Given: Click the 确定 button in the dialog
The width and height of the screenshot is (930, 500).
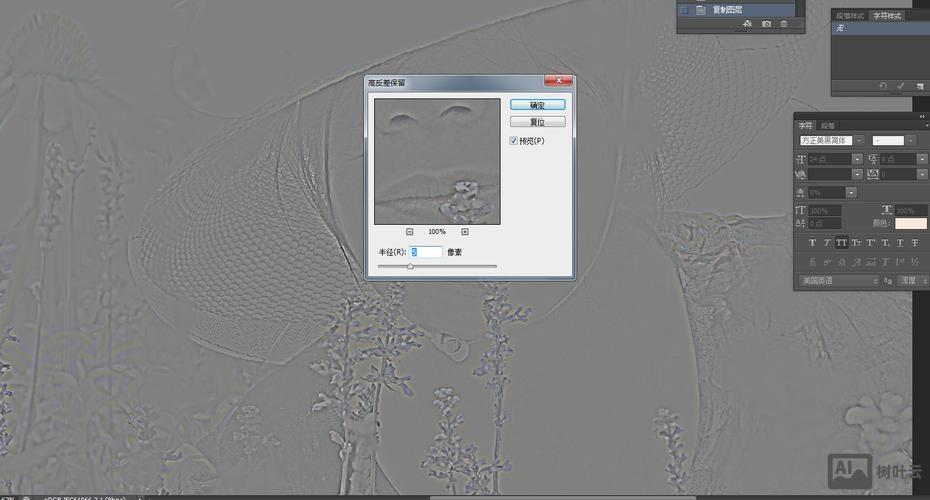Looking at the screenshot, I should 537,104.
